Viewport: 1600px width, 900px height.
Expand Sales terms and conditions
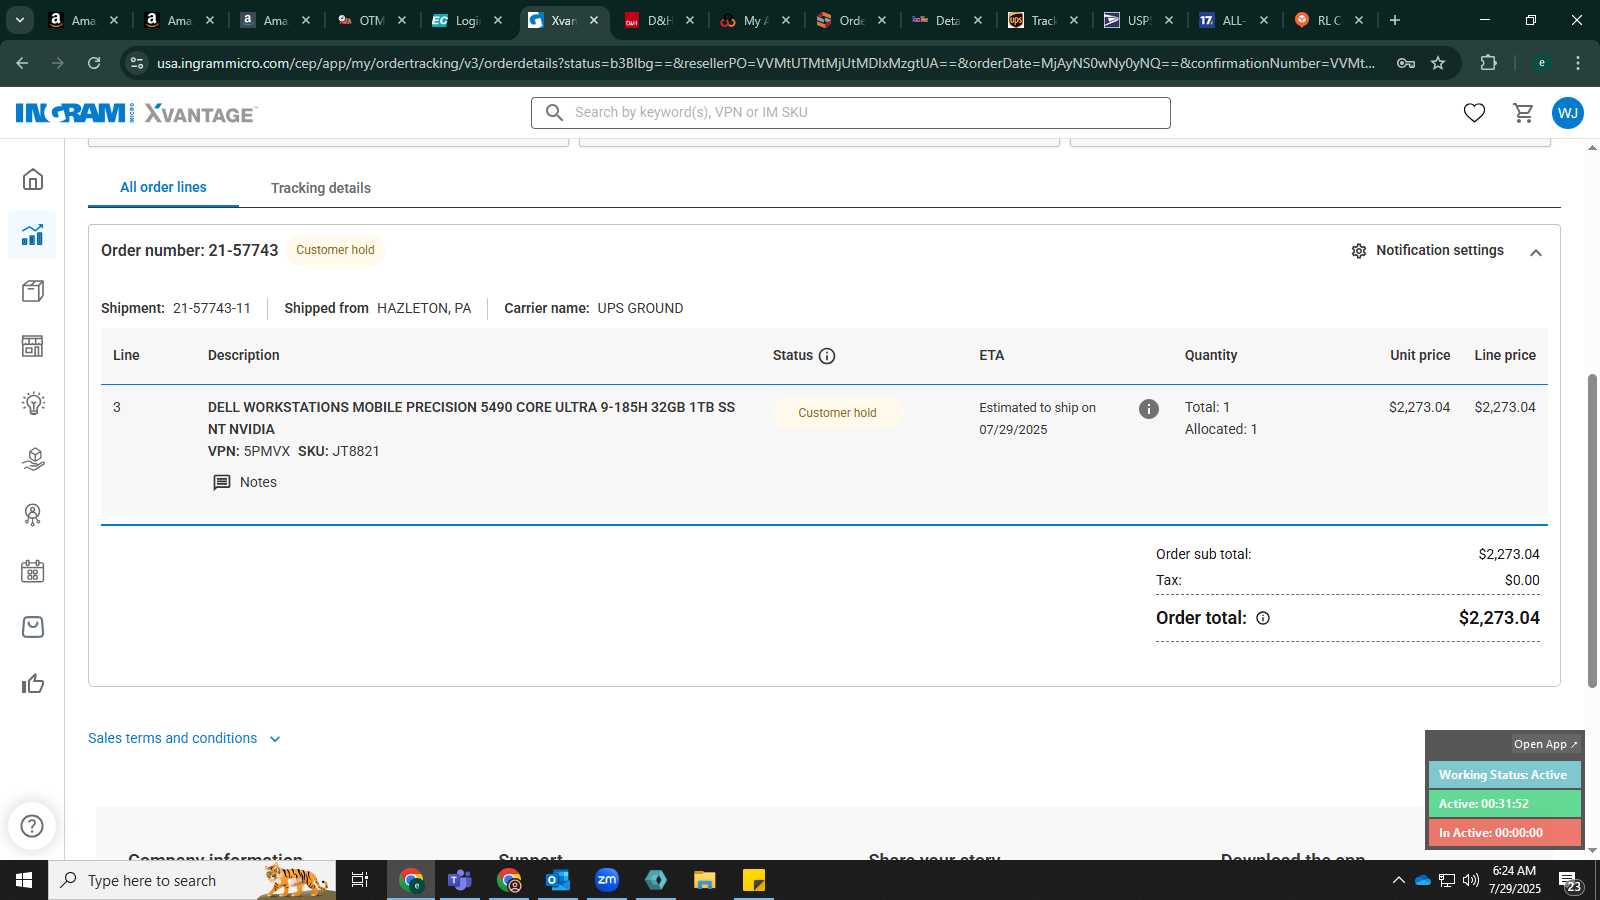184,738
